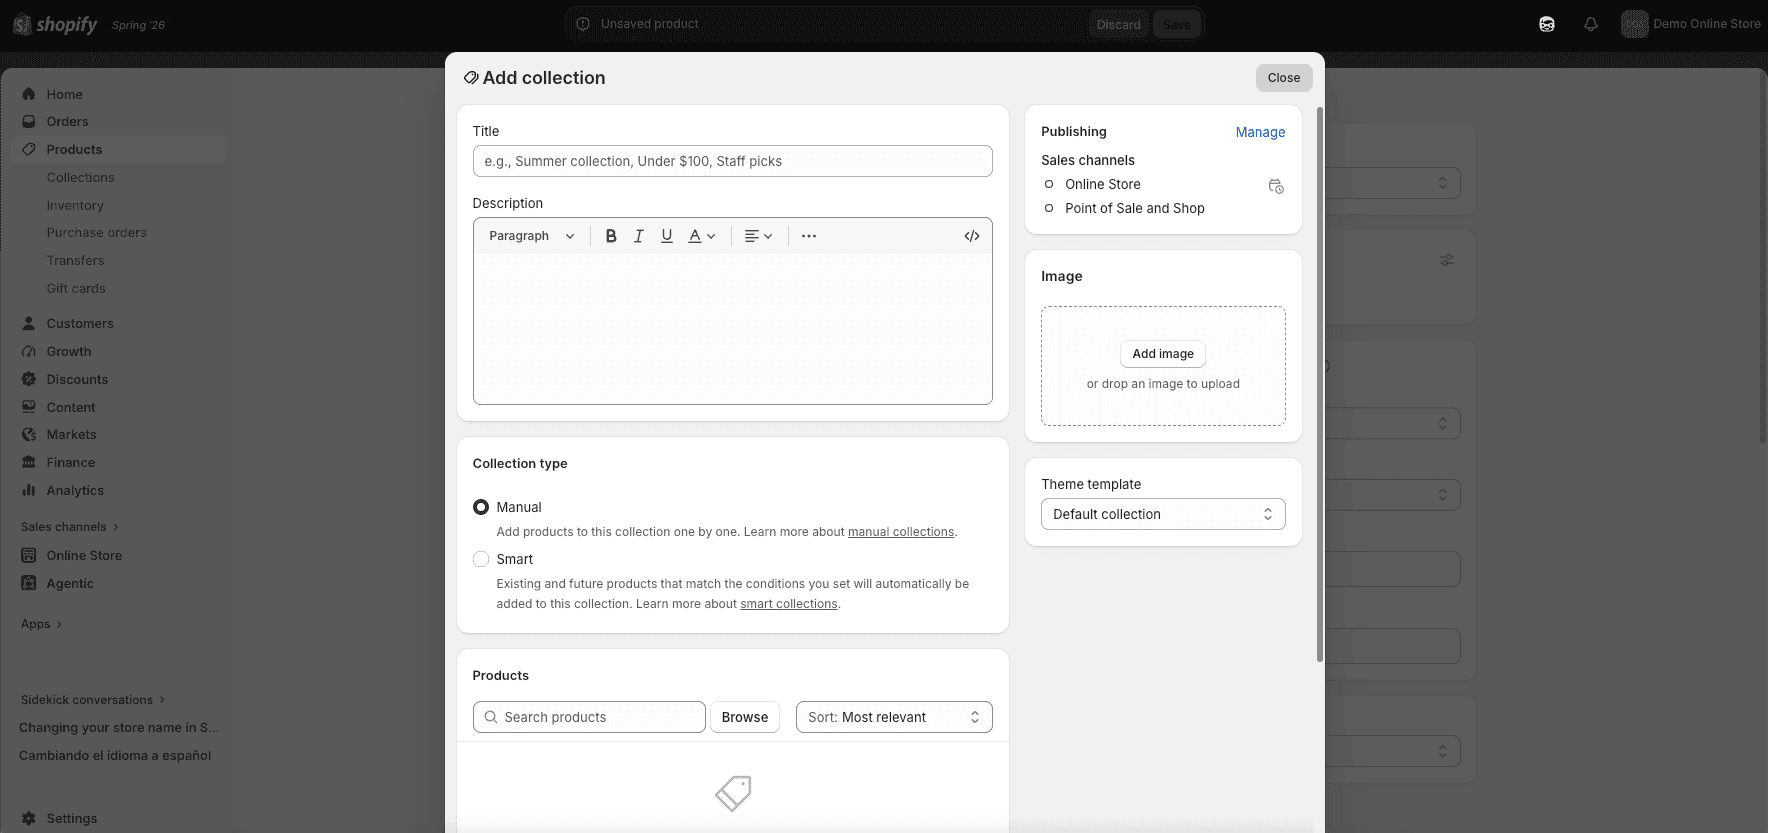Click the Search products field
The height and width of the screenshot is (833, 1768).
pyautogui.click(x=589, y=717)
